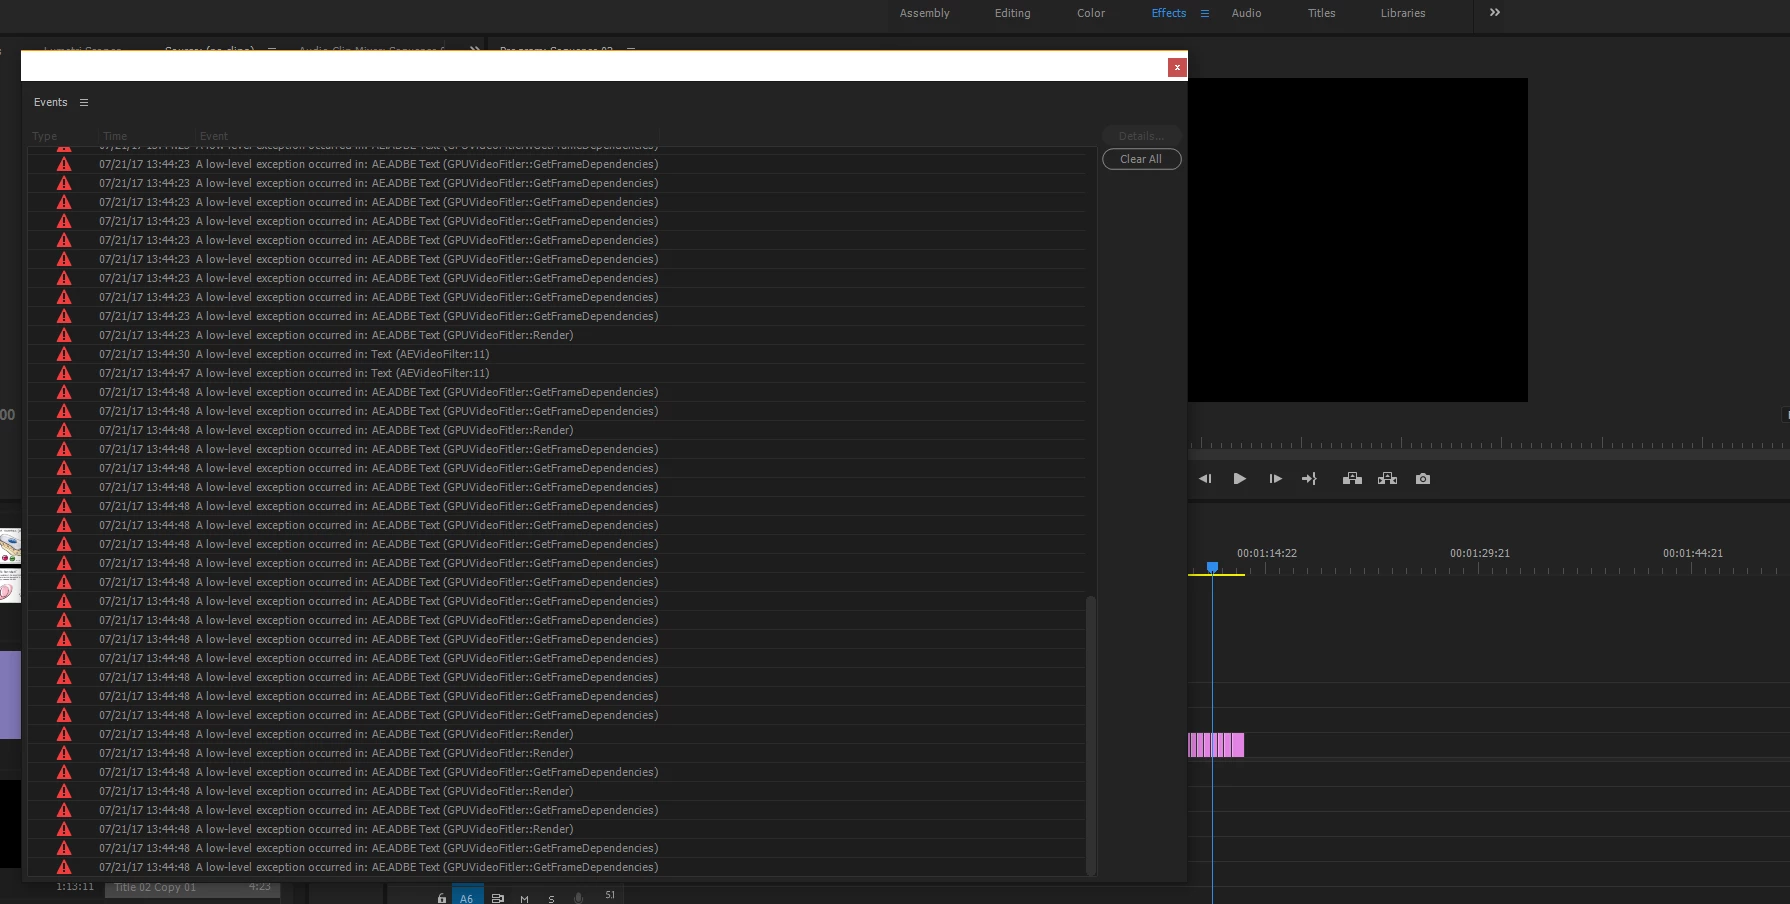
Task: Click the Clear All button
Action: (1141, 159)
